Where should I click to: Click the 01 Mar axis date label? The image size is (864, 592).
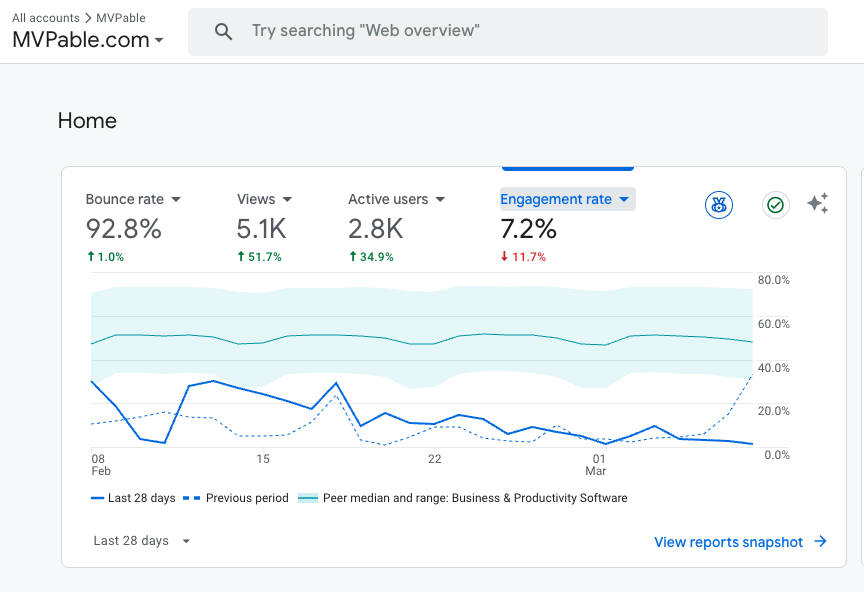(596, 465)
